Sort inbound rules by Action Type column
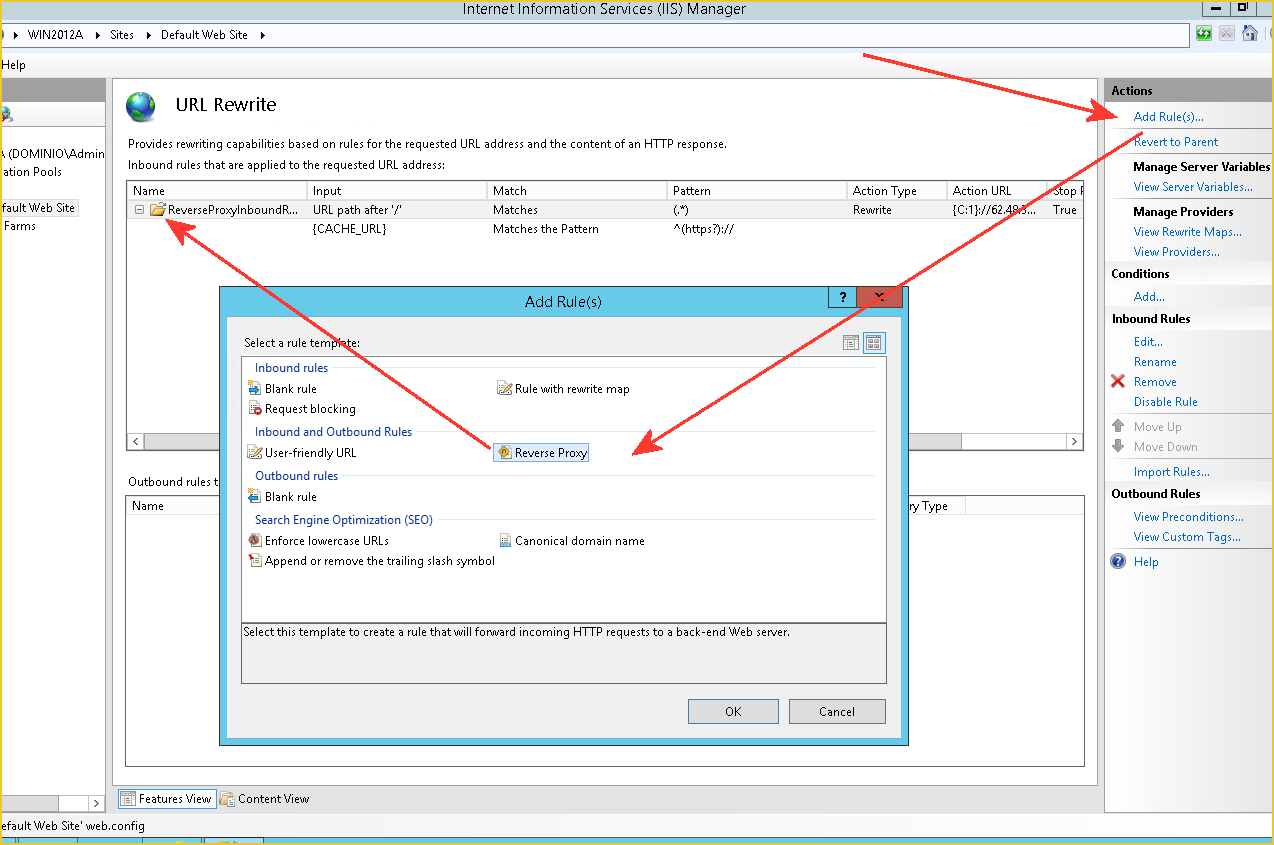Screen dimensions: 1274x845 tap(897, 190)
